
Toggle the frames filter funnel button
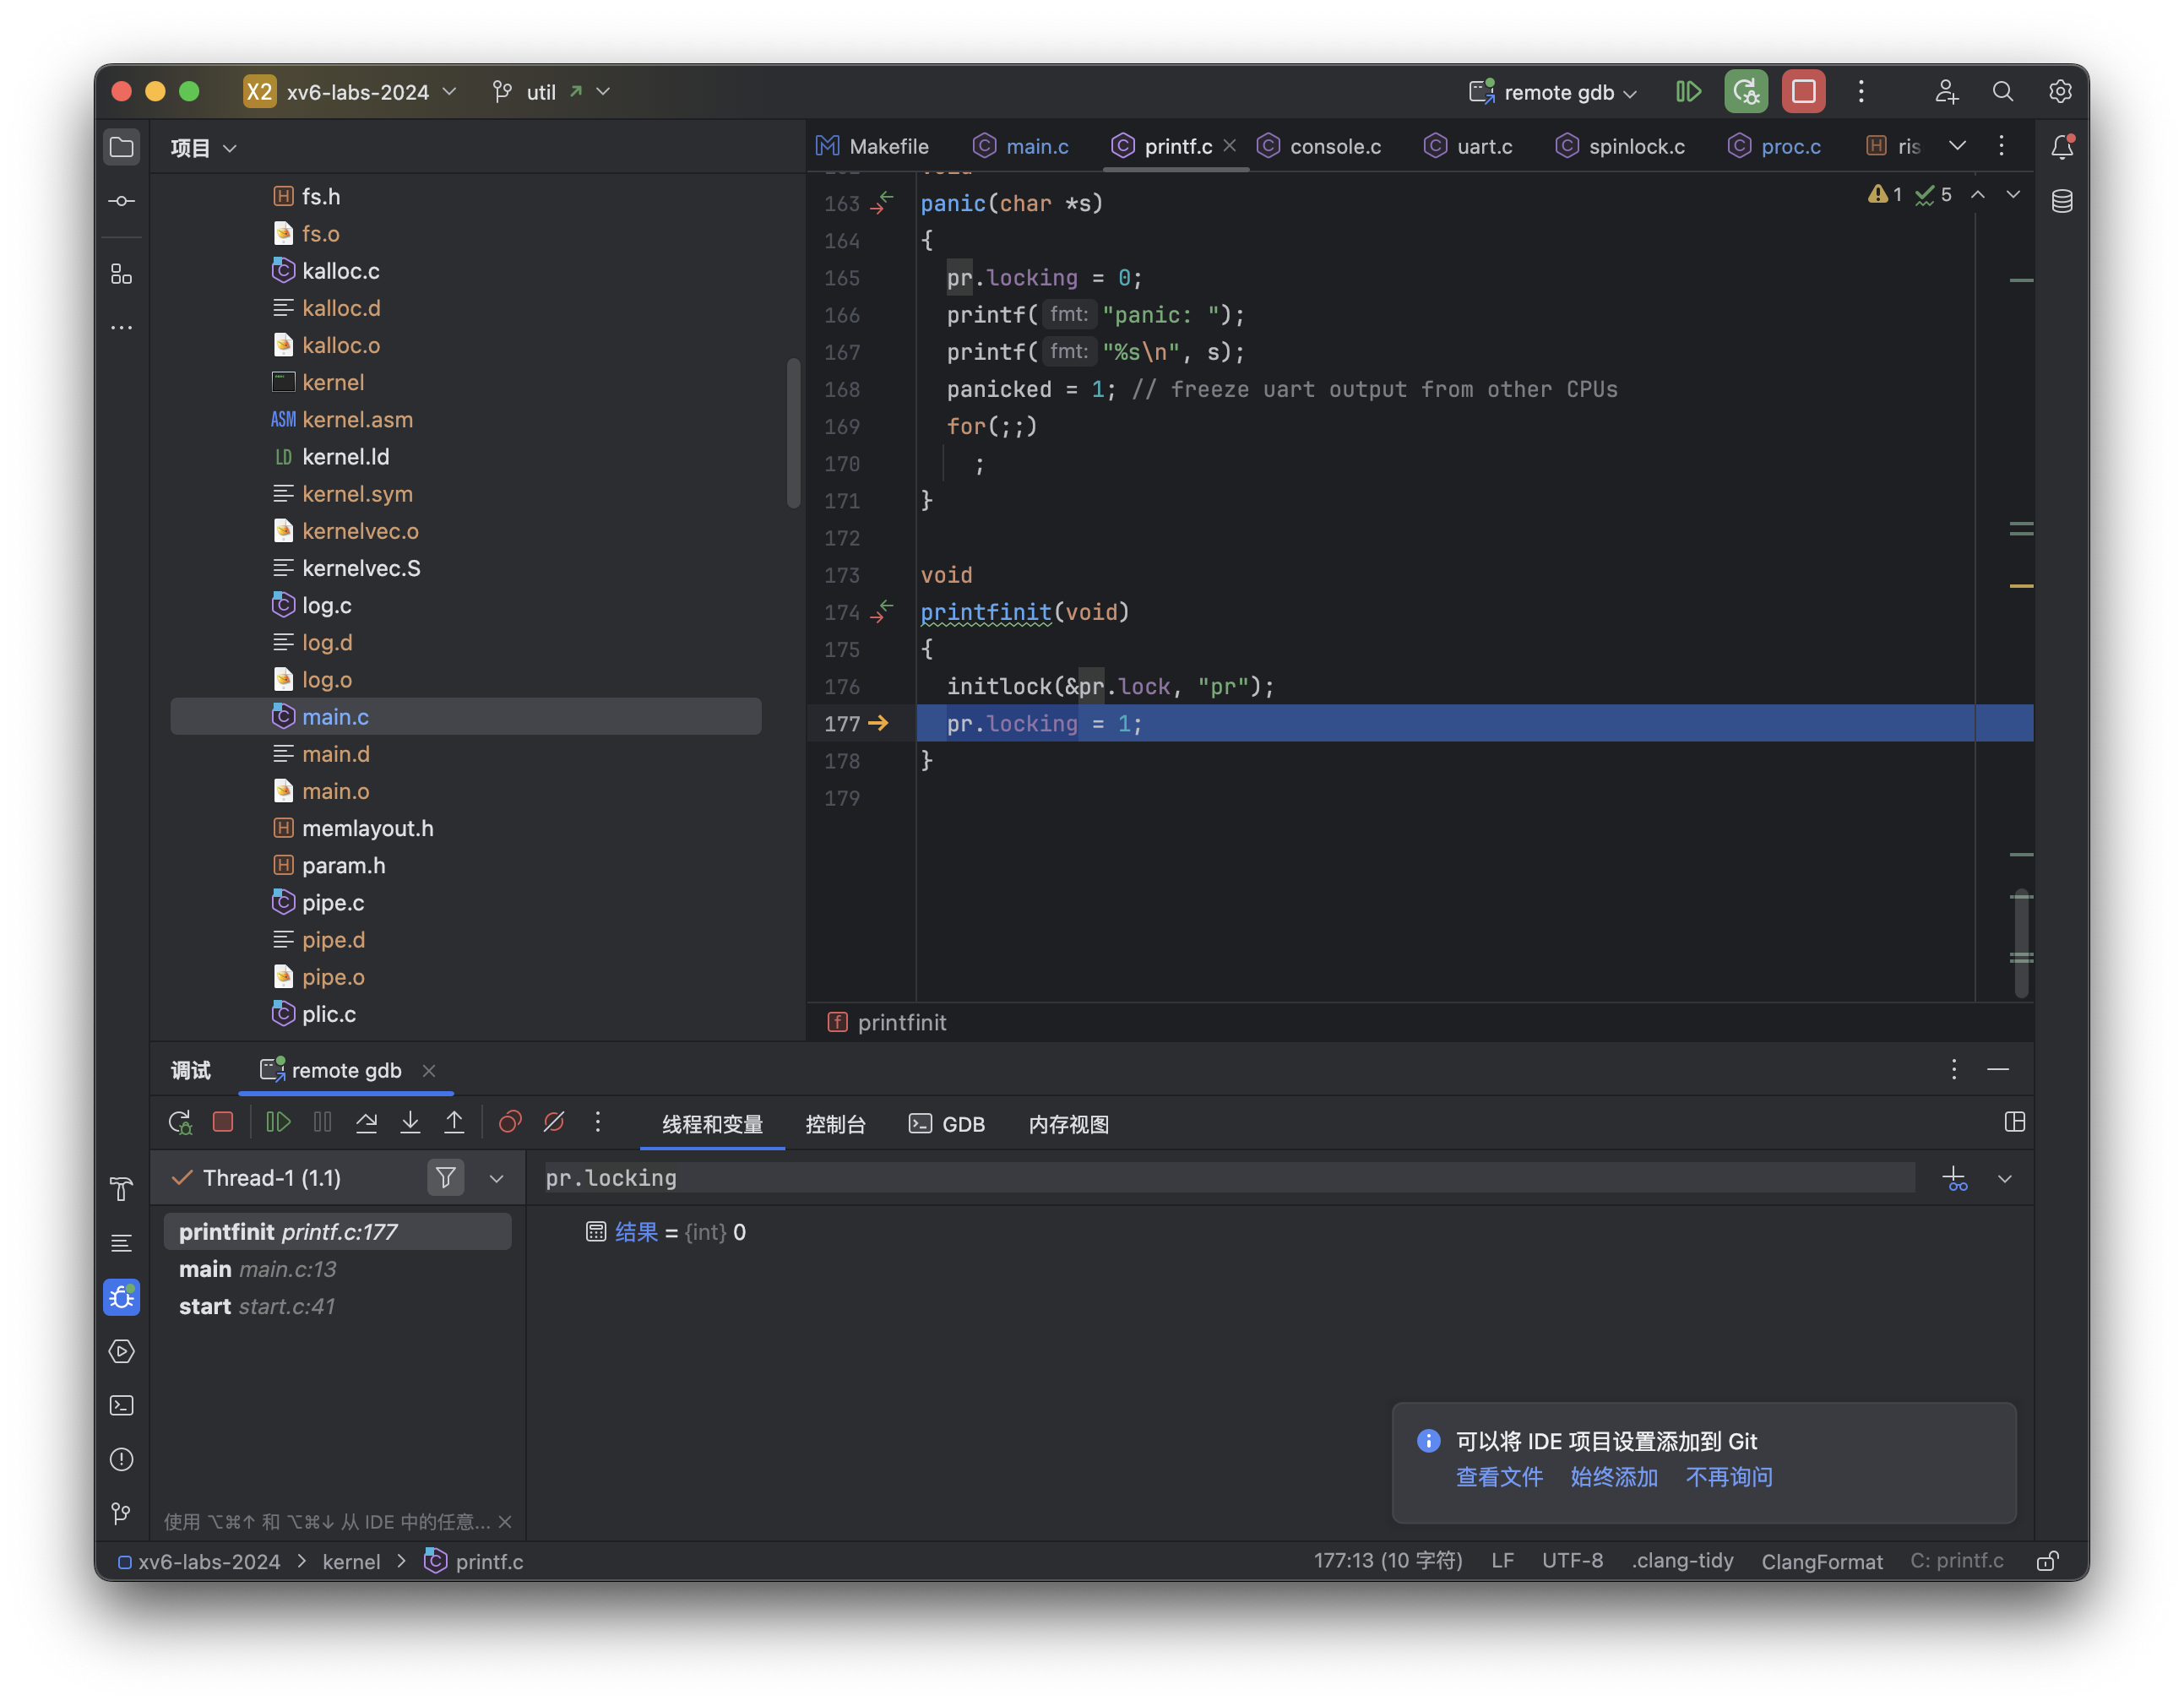[446, 1178]
